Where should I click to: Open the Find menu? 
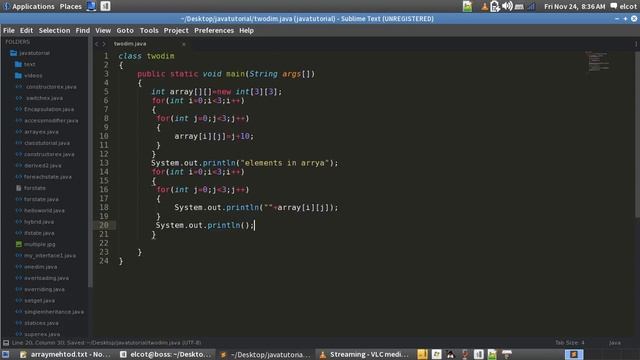point(82,31)
